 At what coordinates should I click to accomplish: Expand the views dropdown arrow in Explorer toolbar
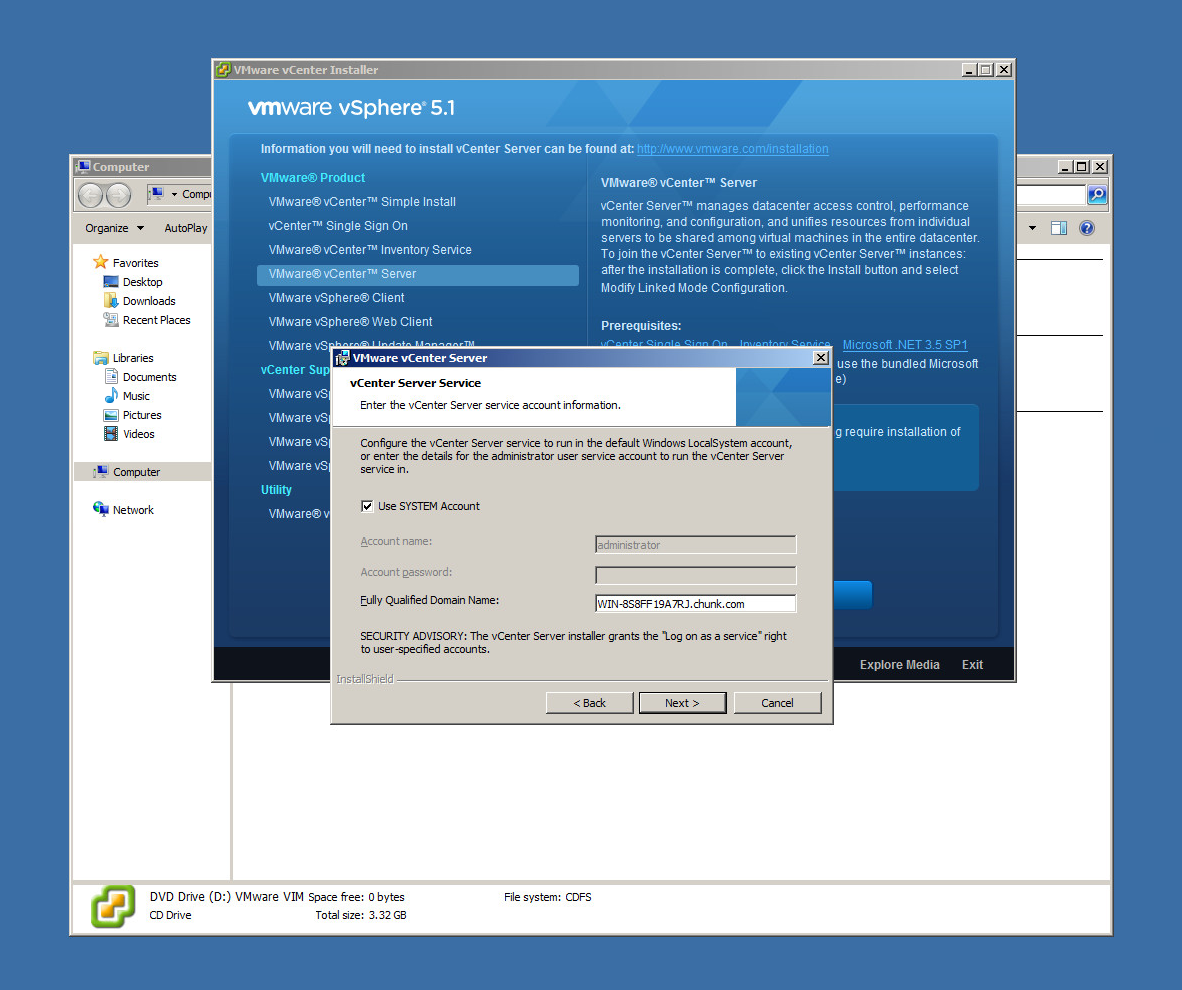pyautogui.click(x=1032, y=228)
